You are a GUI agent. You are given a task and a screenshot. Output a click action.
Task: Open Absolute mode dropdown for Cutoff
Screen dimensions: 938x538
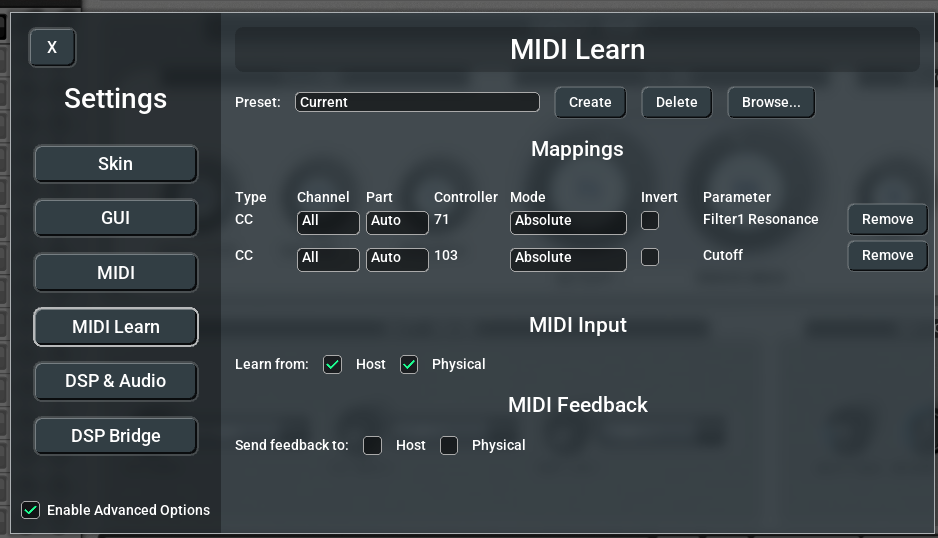click(x=568, y=259)
